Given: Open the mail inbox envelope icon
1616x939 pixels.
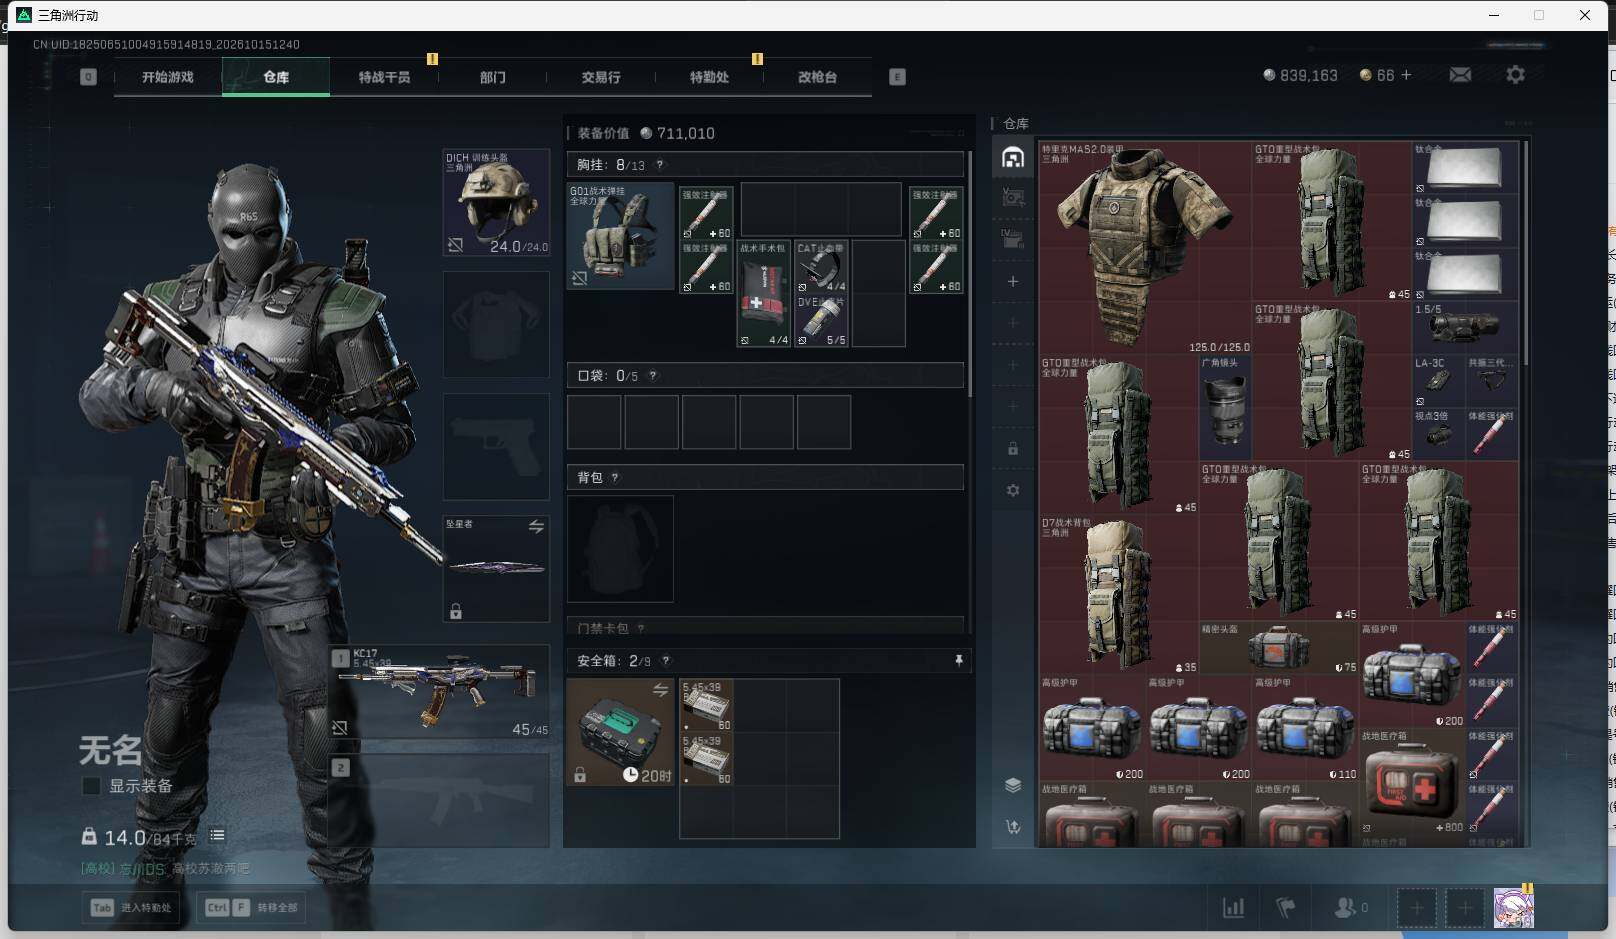Looking at the screenshot, I should (x=1460, y=75).
